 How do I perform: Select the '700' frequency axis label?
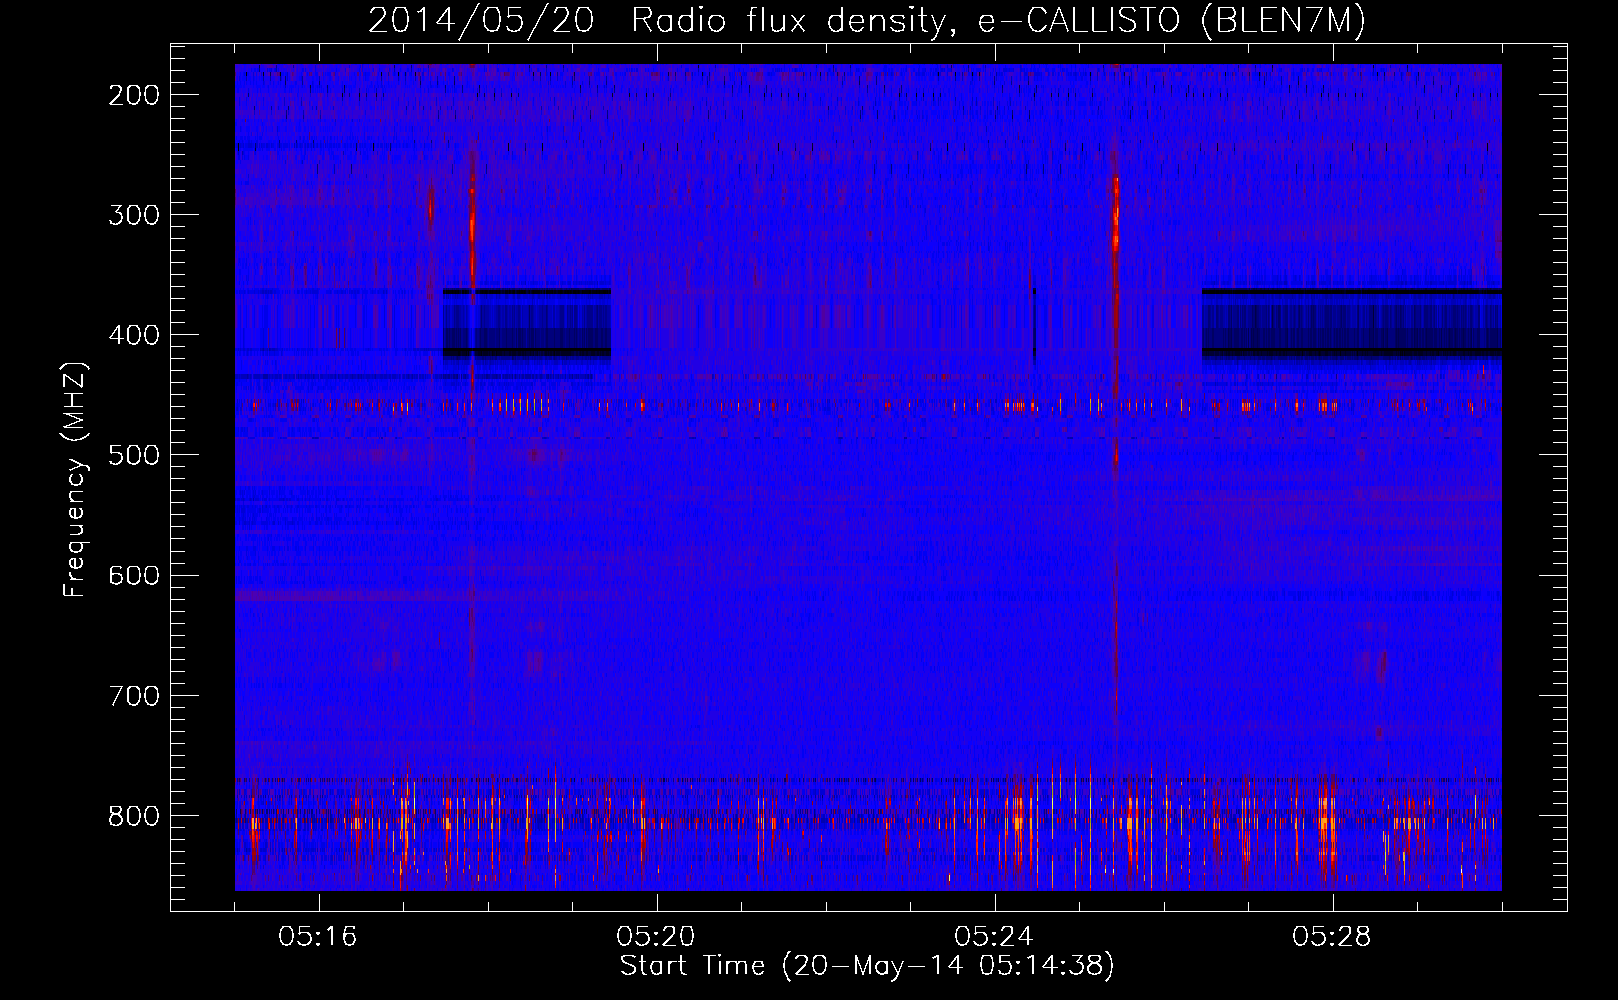tap(133, 695)
